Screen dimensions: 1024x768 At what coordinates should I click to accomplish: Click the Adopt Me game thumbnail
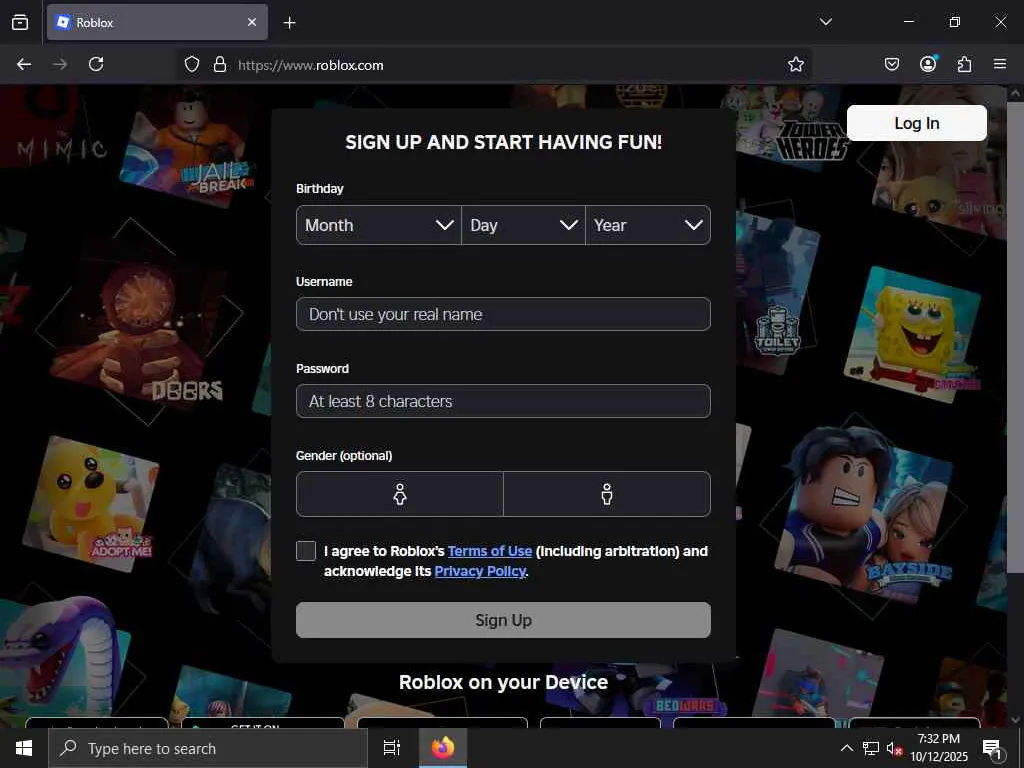coord(91,504)
